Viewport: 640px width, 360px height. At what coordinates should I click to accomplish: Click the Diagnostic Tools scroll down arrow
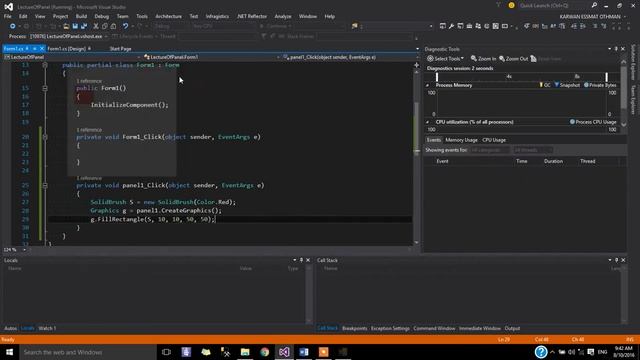624,124
